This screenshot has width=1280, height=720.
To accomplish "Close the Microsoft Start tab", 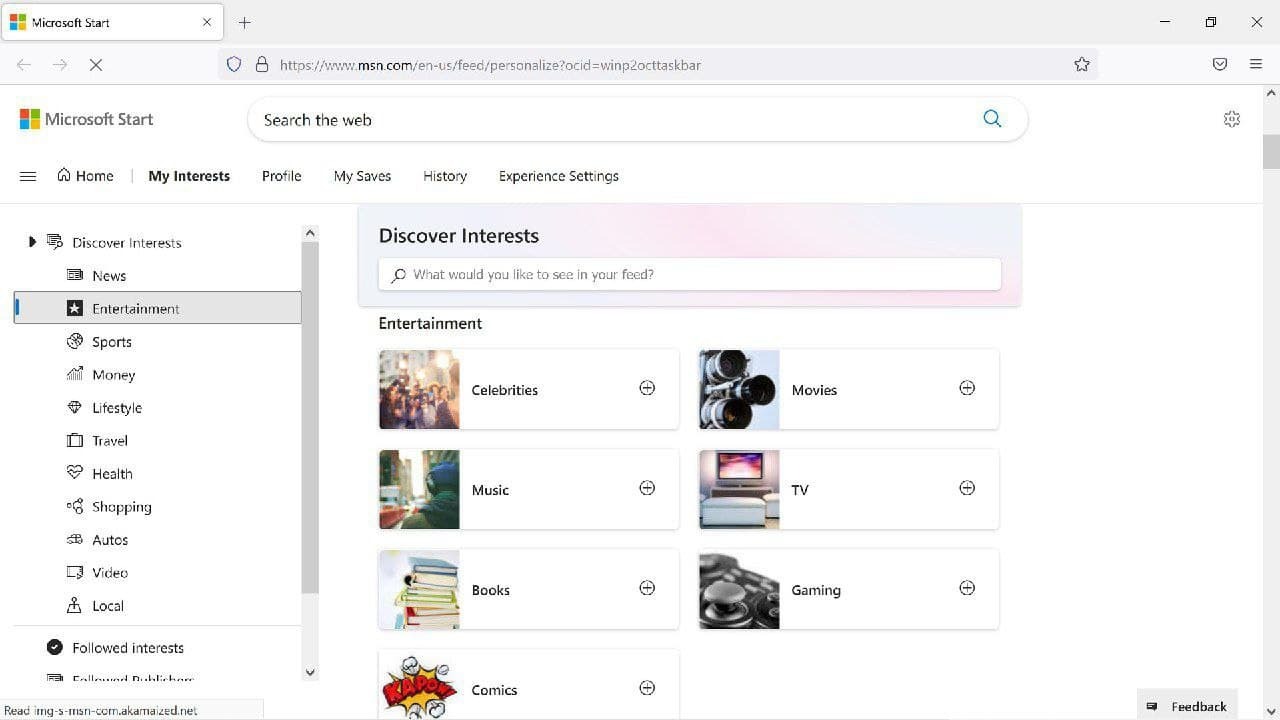I will coord(207,22).
